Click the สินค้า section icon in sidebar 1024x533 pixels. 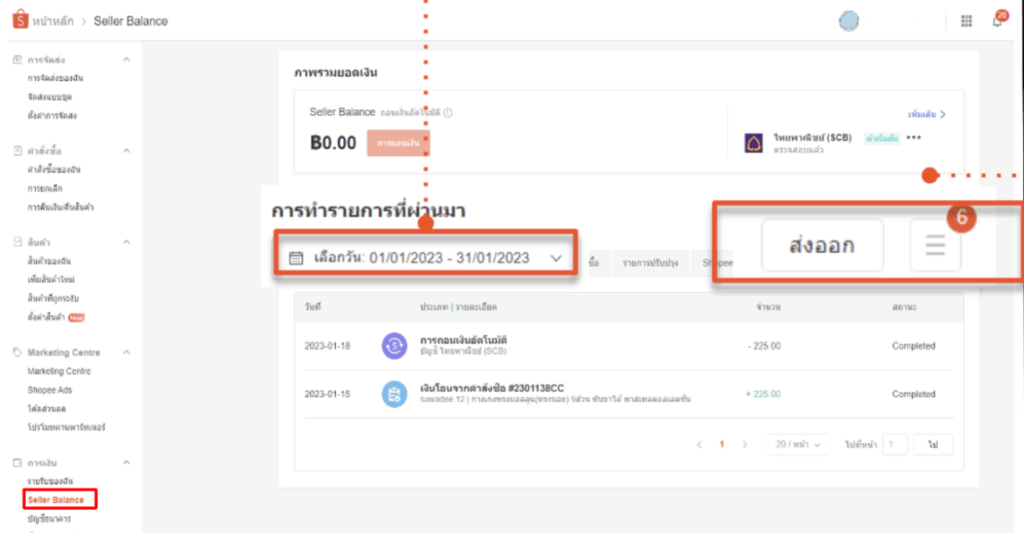tap(17, 242)
